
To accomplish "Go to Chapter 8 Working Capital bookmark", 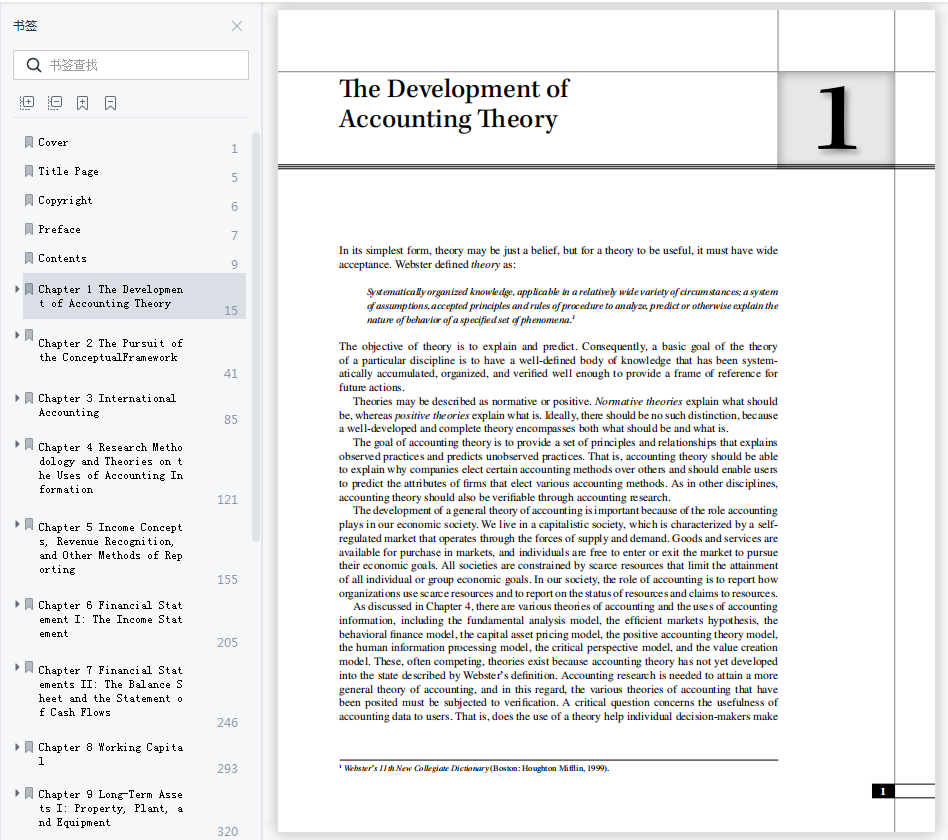I will 111,754.
